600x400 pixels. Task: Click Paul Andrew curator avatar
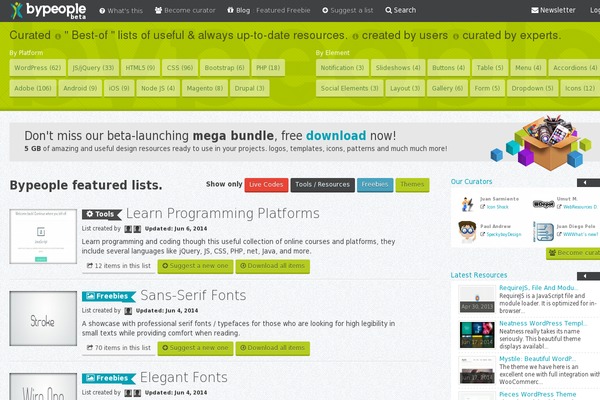point(467,231)
